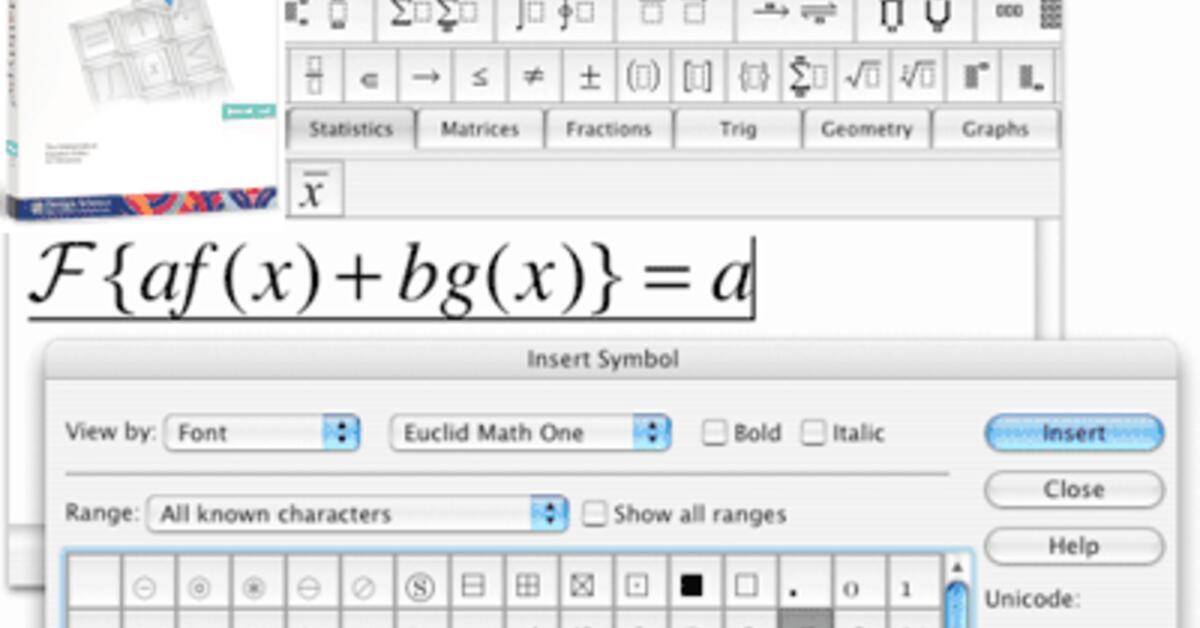This screenshot has width=1200, height=628.
Task: Open the View by Font dropdown
Action: click(x=262, y=433)
